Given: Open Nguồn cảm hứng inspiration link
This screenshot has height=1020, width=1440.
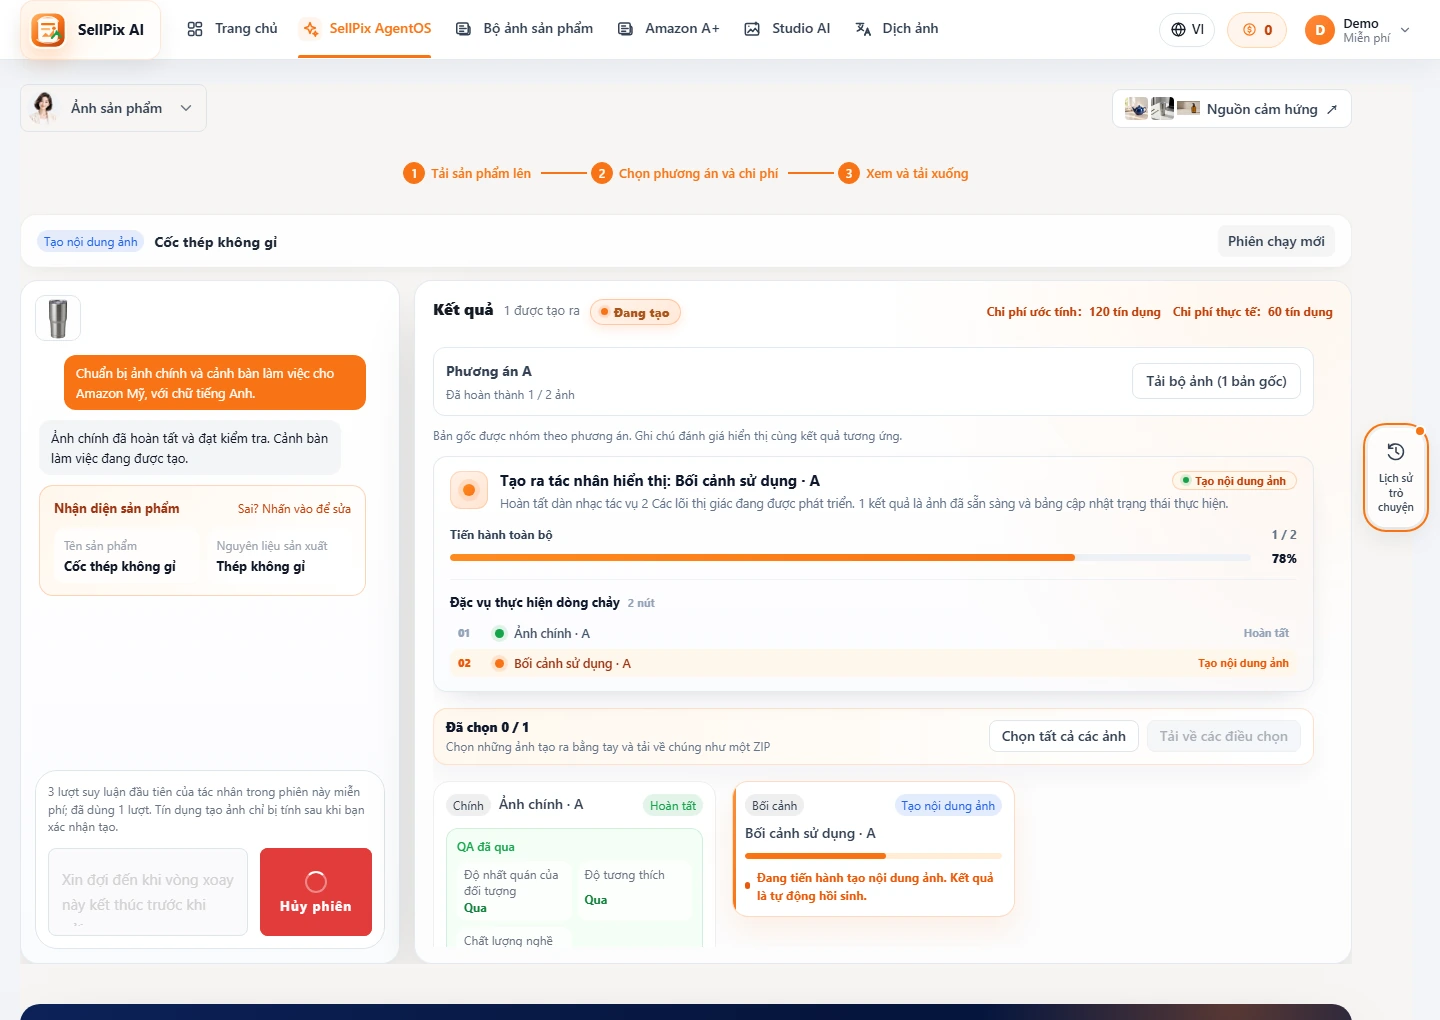Looking at the screenshot, I should (1231, 109).
